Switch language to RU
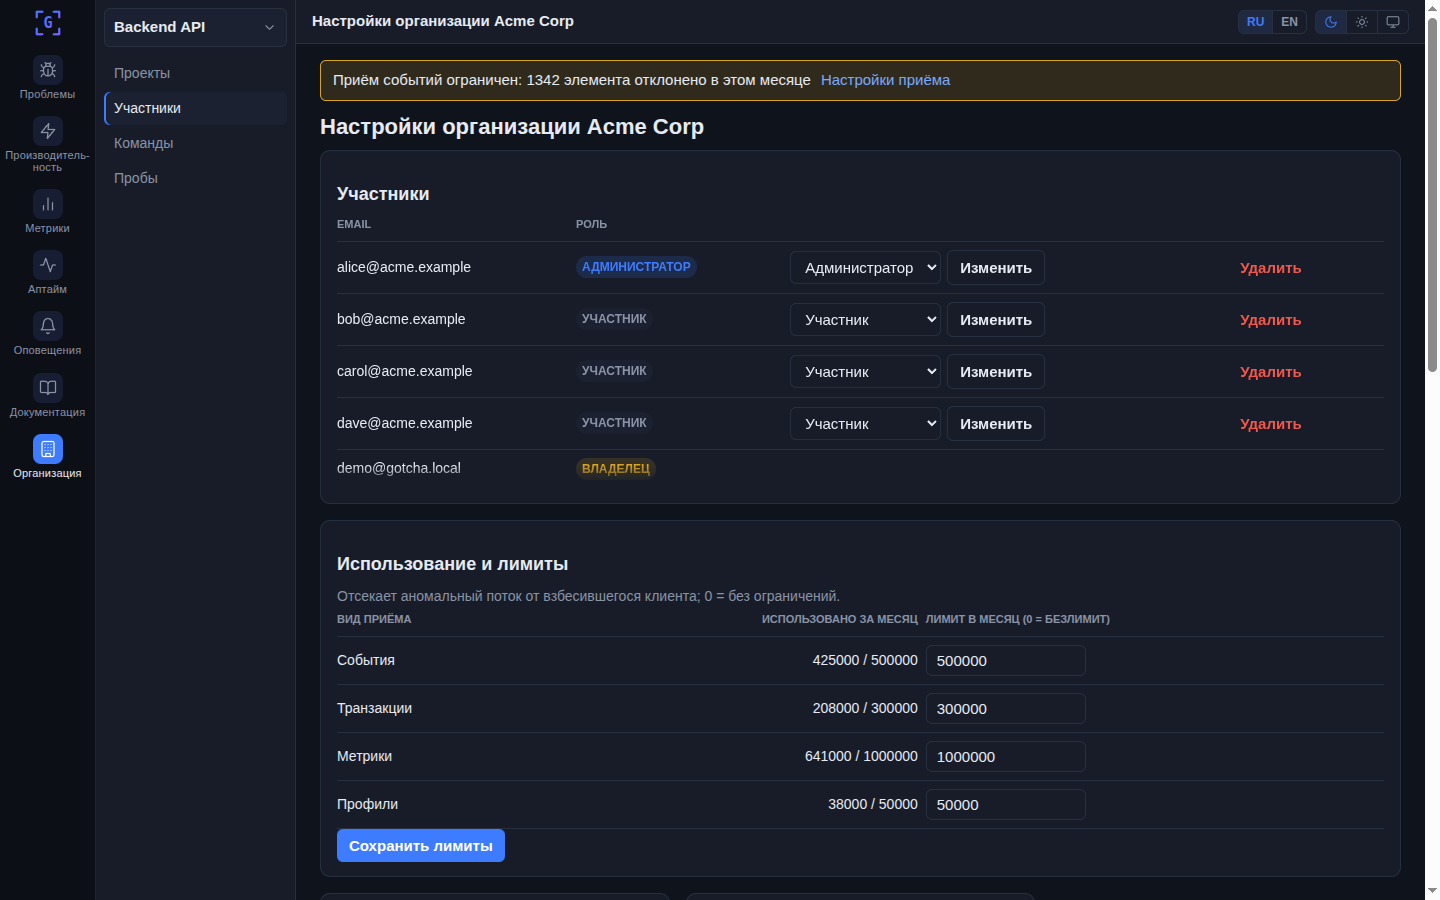This screenshot has width=1440, height=900. coord(1255,22)
